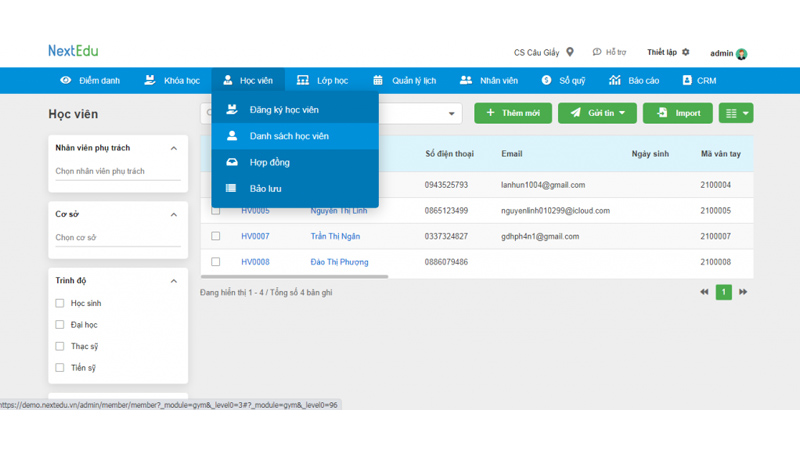This screenshot has height=450, width=800.
Task: Click the Điểm danh eye icon
Action: pos(66,80)
